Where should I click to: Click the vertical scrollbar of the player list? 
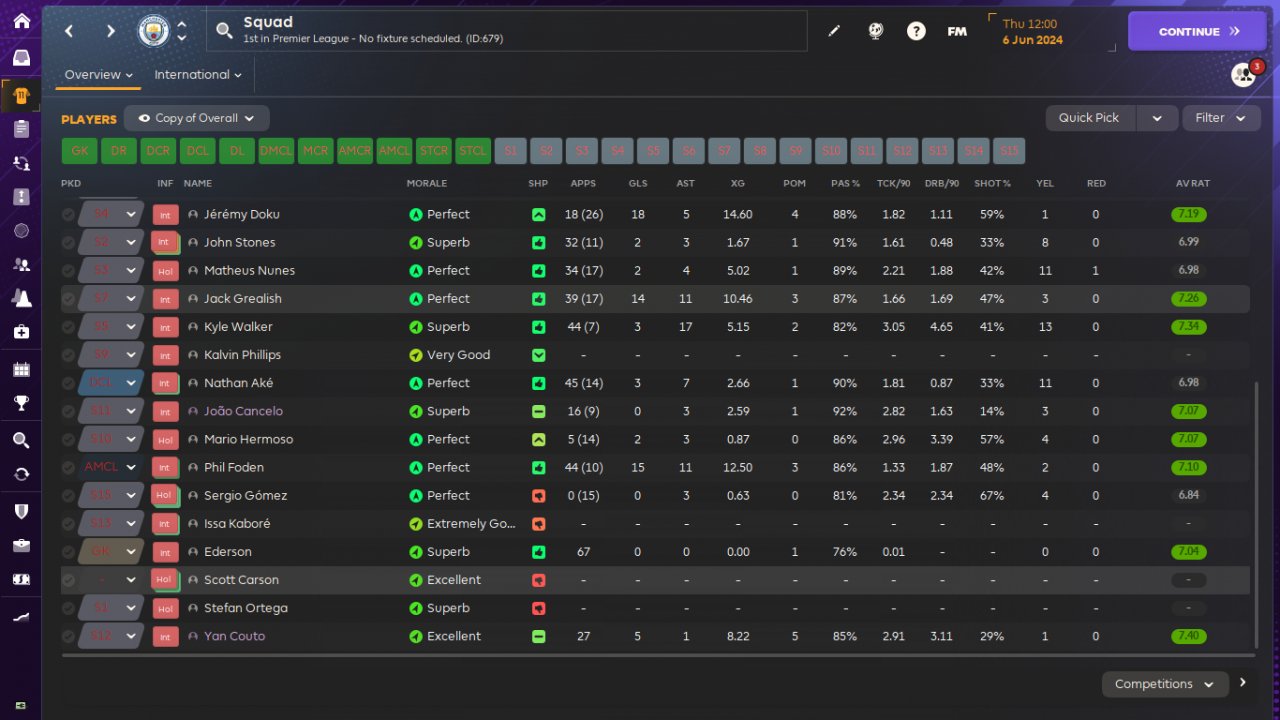click(x=1256, y=515)
